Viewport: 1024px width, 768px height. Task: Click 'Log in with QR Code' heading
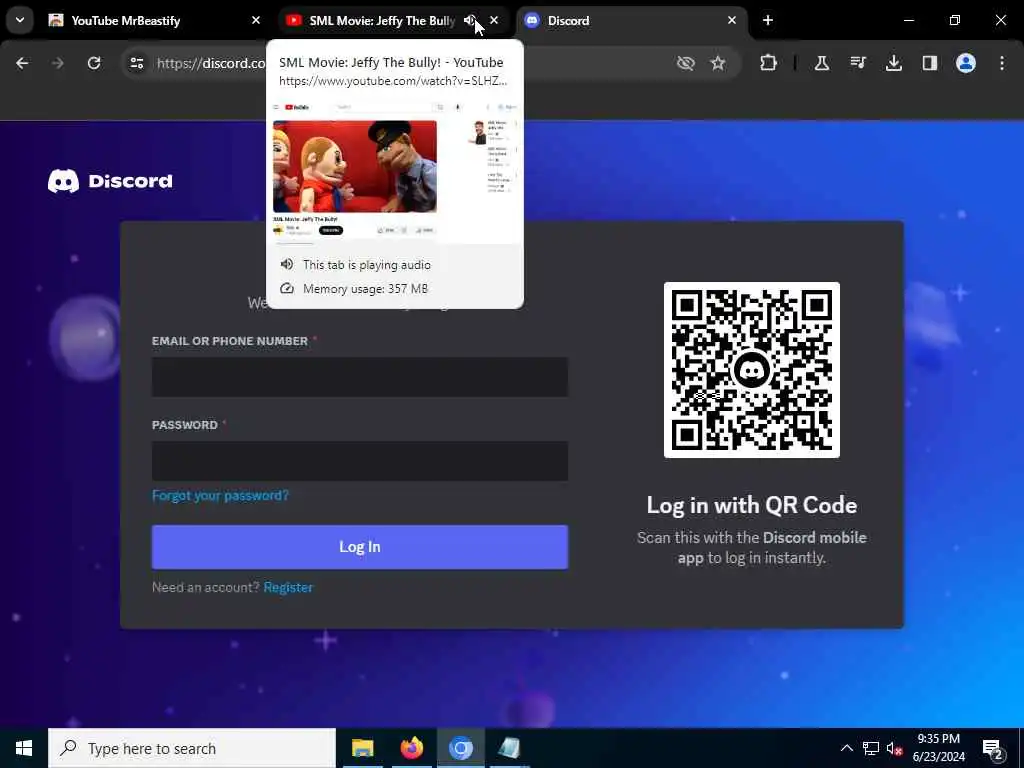point(752,505)
